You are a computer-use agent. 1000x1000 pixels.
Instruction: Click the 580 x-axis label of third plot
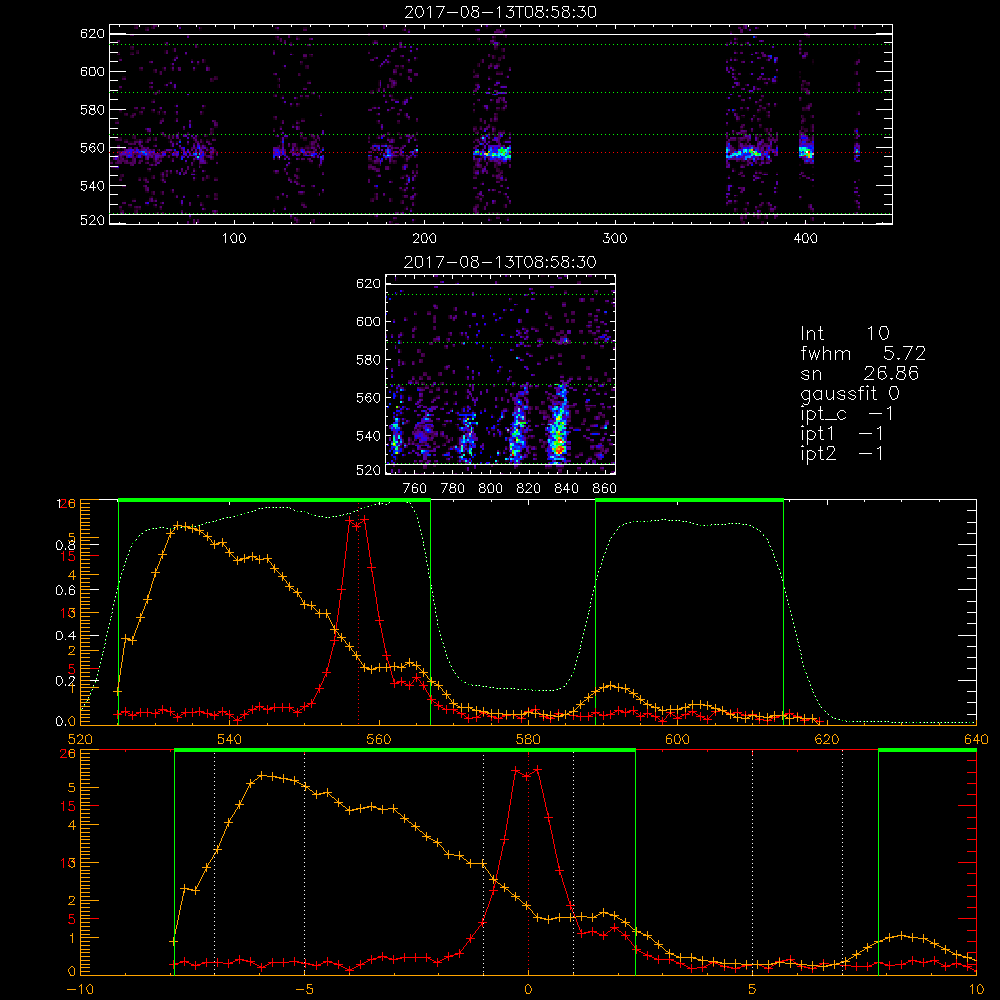click(x=528, y=740)
